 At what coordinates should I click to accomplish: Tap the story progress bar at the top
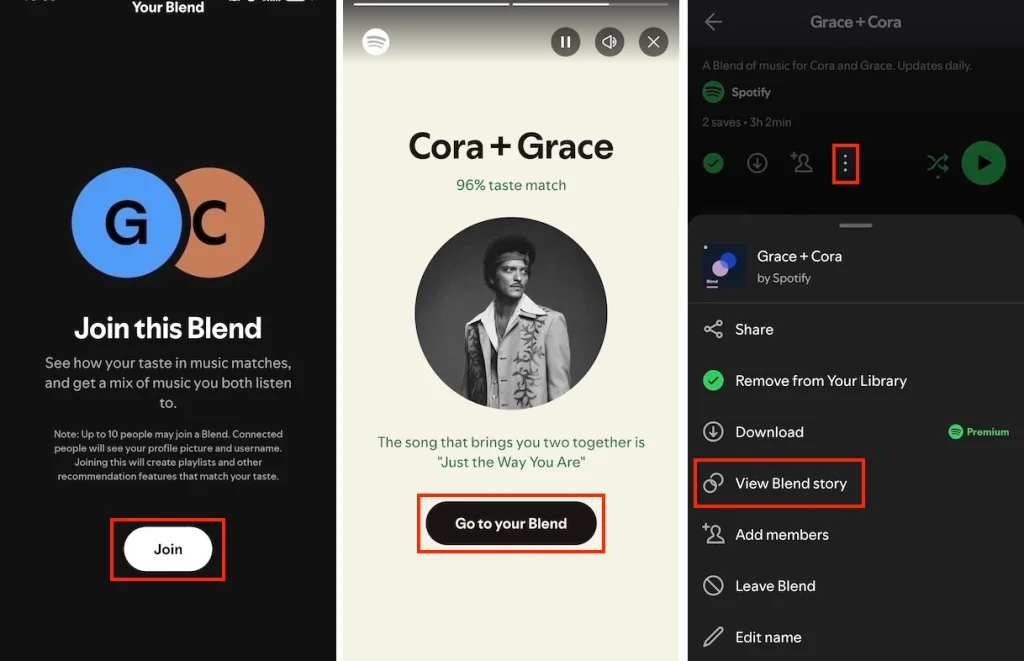pyautogui.click(x=511, y=4)
